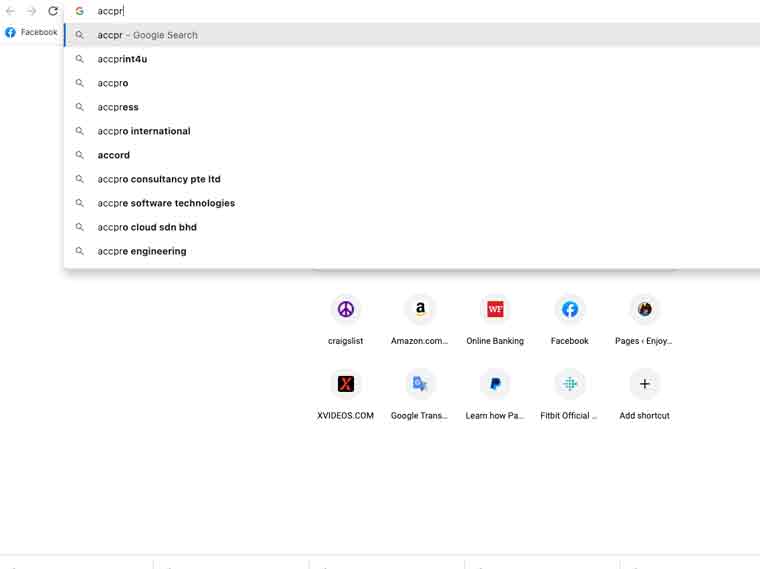
Task: Reload the page with refresh icon
Action: [x=53, y=11]
